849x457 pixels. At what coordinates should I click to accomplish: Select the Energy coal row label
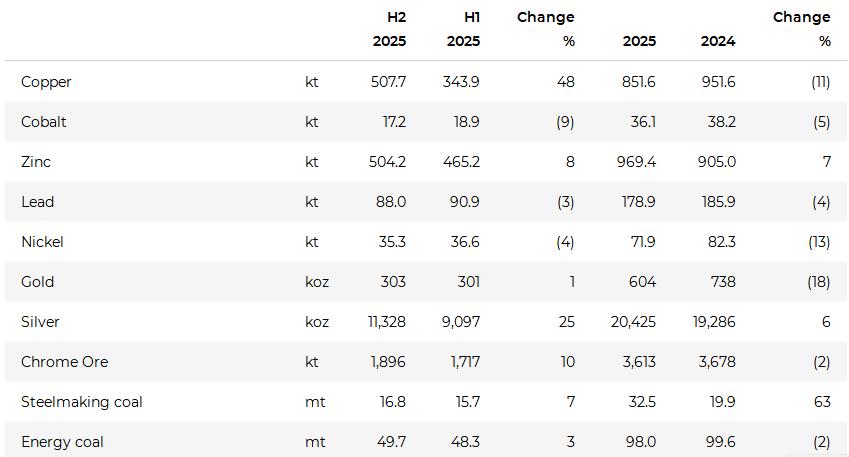tap(62, 442)
